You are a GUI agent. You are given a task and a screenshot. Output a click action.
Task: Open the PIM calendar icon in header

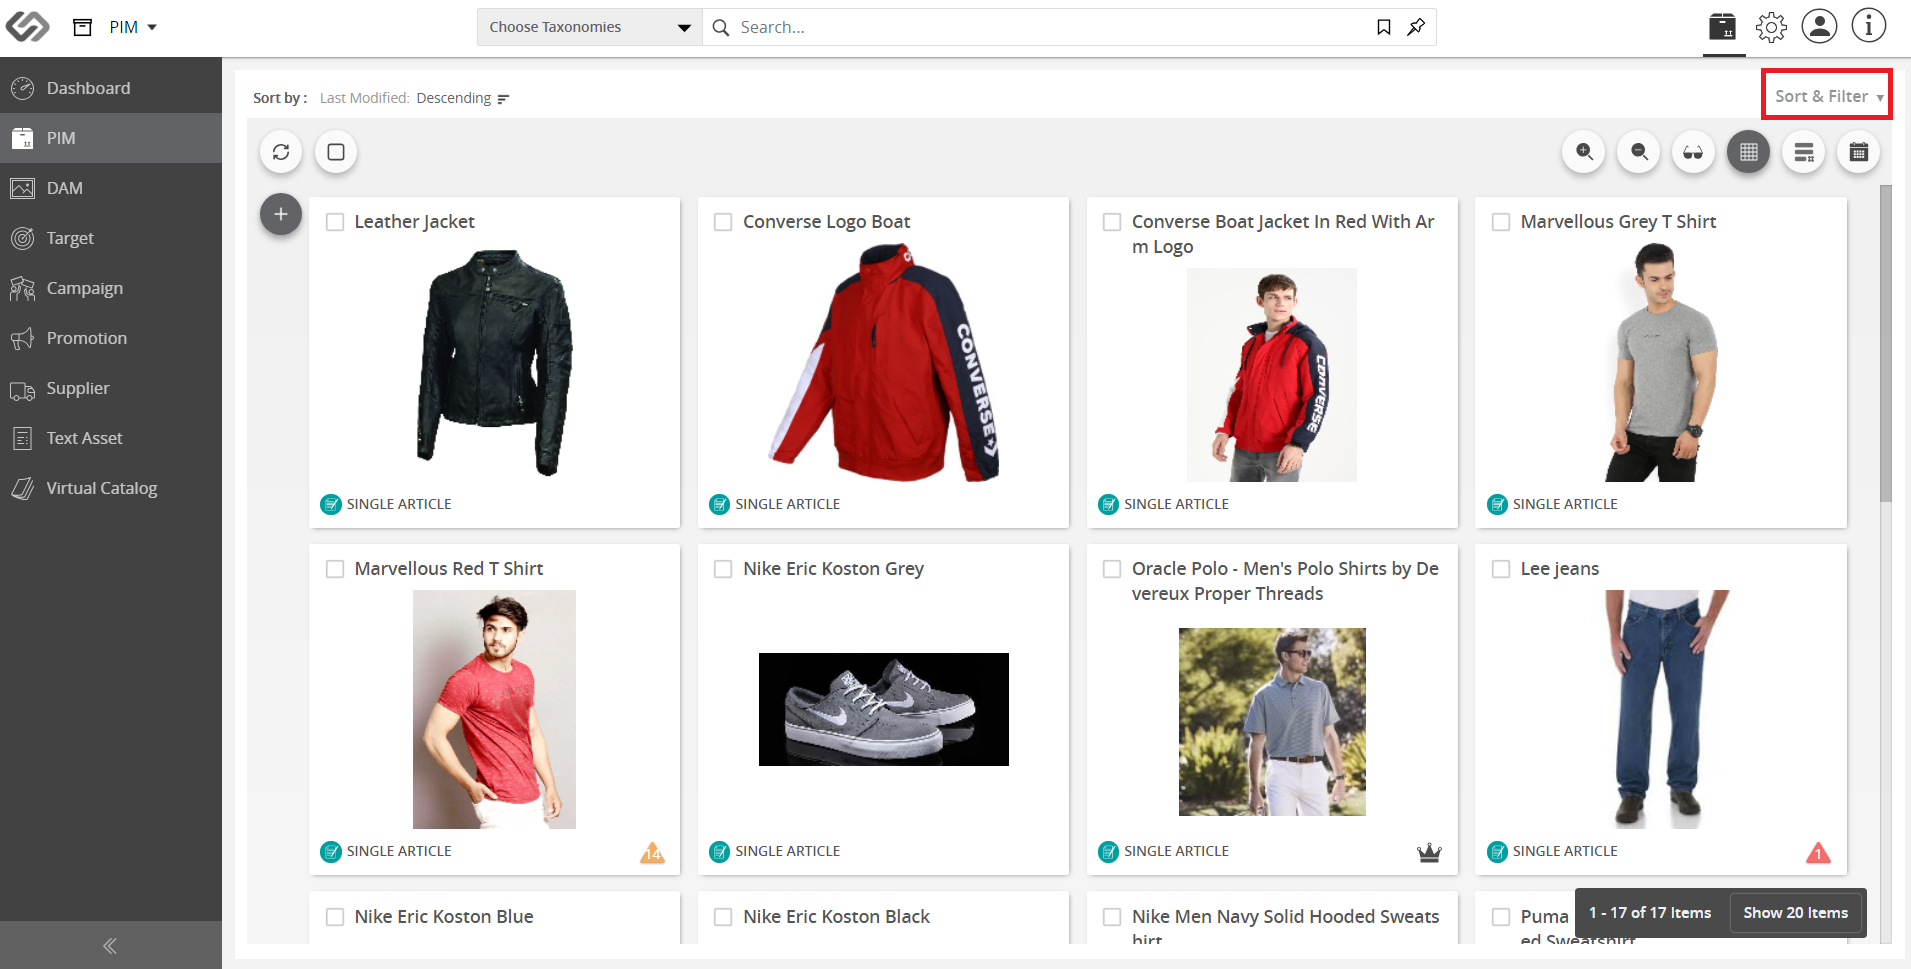click(1723, 27)
